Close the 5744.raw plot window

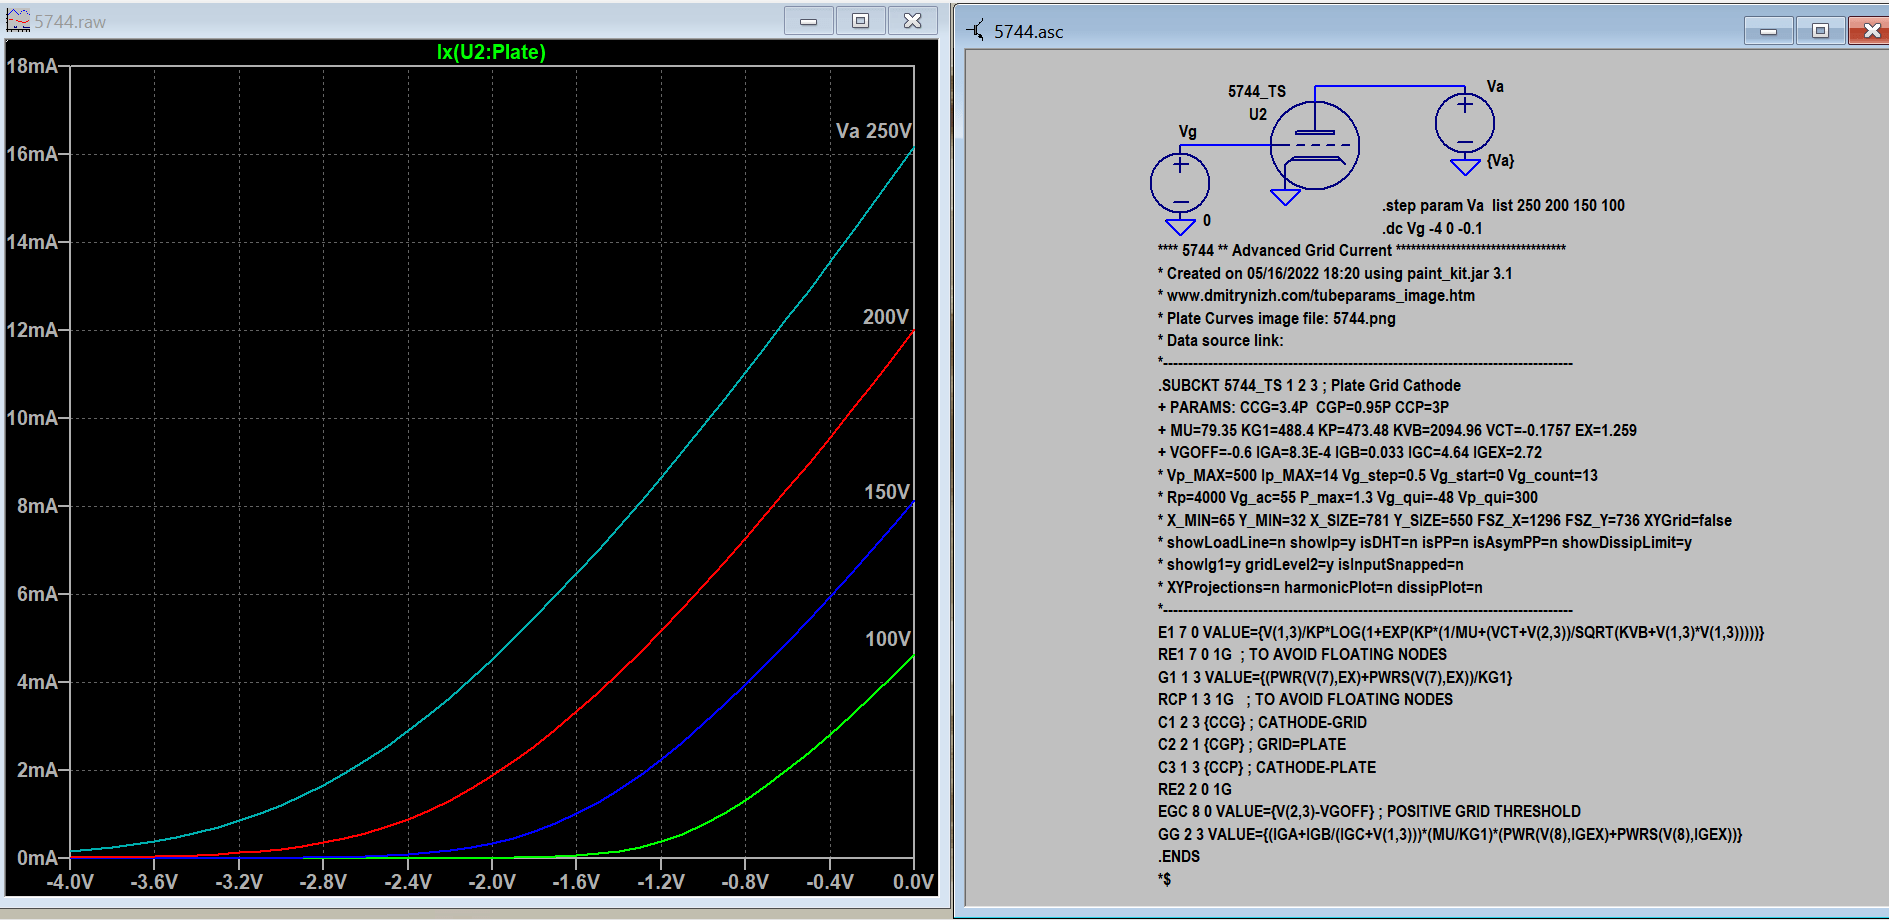click(913, 21)
